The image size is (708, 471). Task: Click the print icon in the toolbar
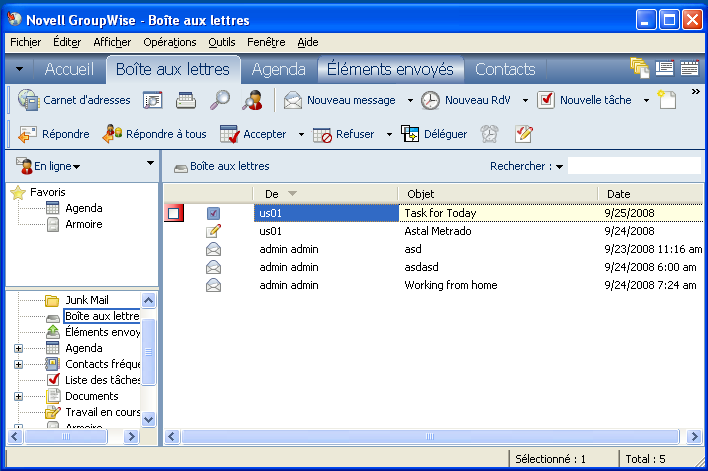[x=186, y=100]
